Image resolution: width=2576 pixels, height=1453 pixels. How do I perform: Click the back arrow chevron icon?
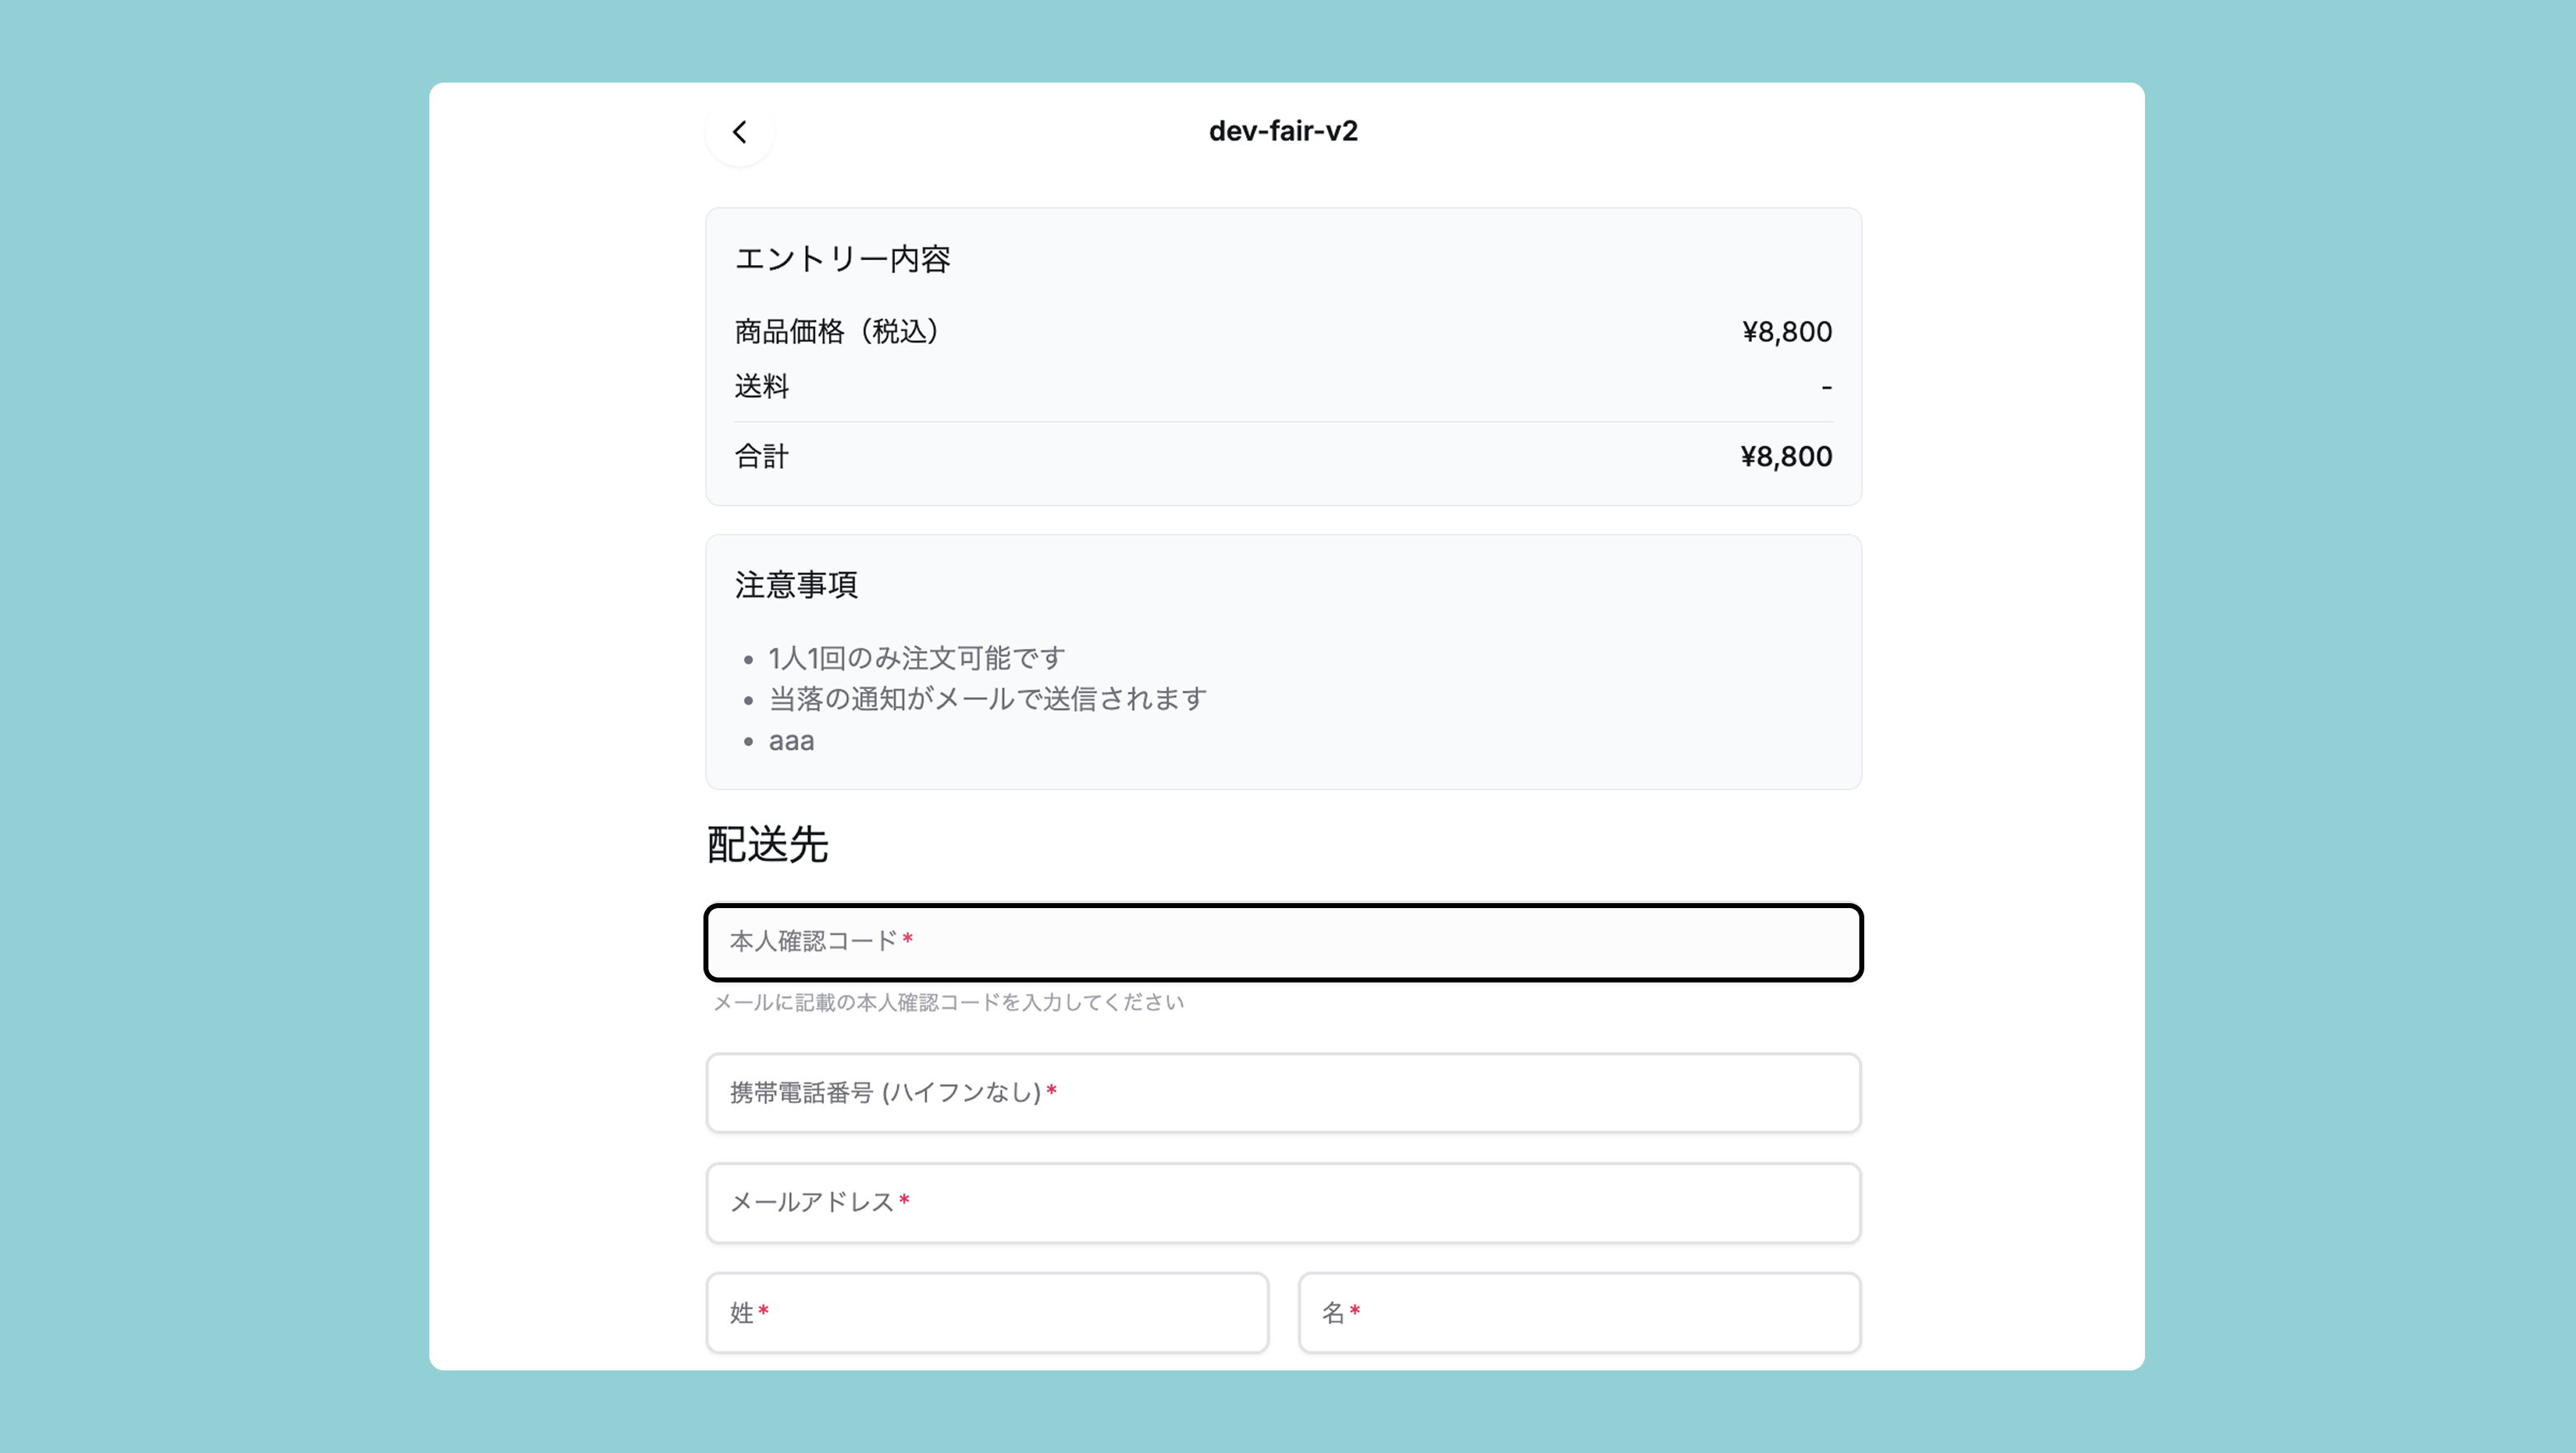coord(739,132)
